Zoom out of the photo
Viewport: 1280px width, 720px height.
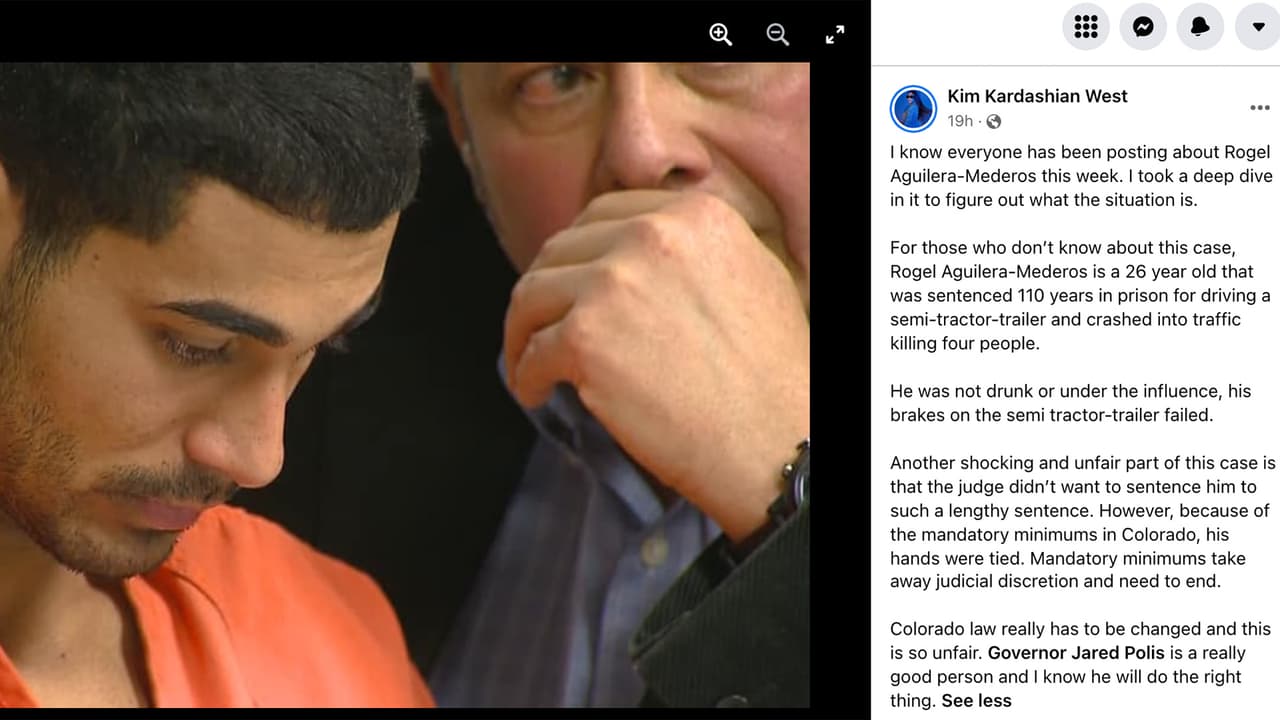click(x=777, y=35)
